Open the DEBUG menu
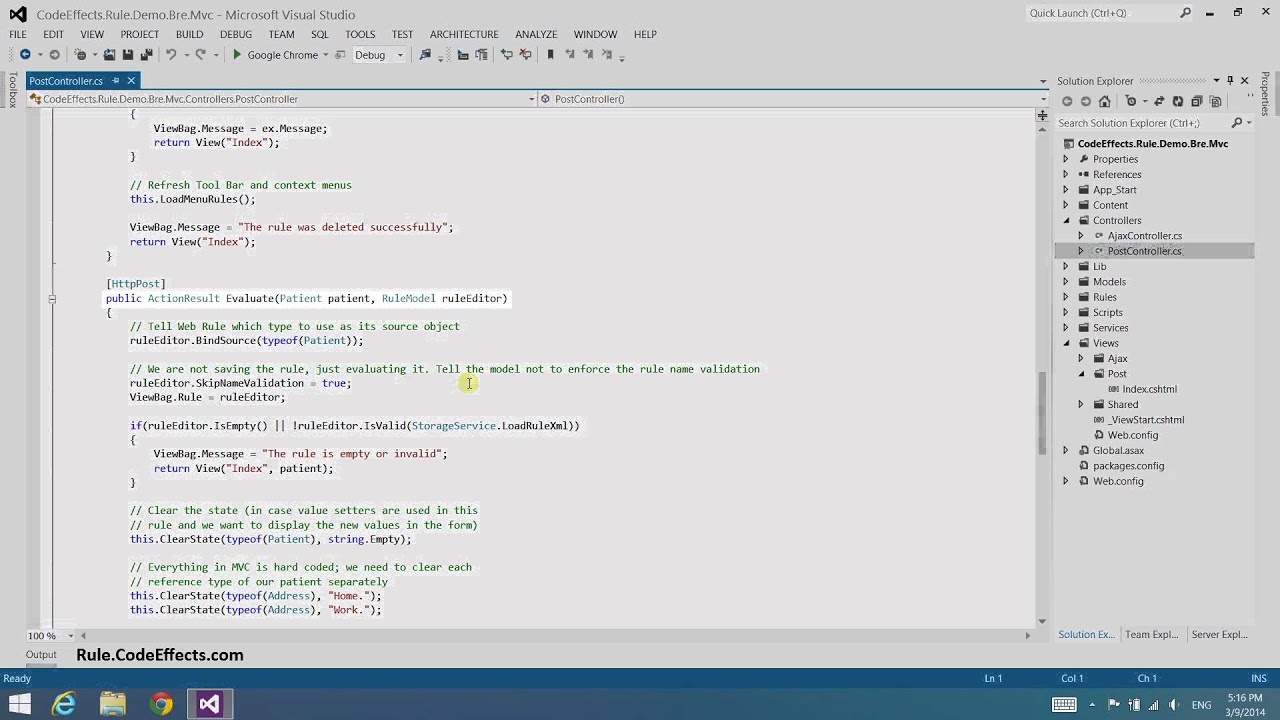The width and height of the screenshot is (1280, 720). (x=236, y=34)
